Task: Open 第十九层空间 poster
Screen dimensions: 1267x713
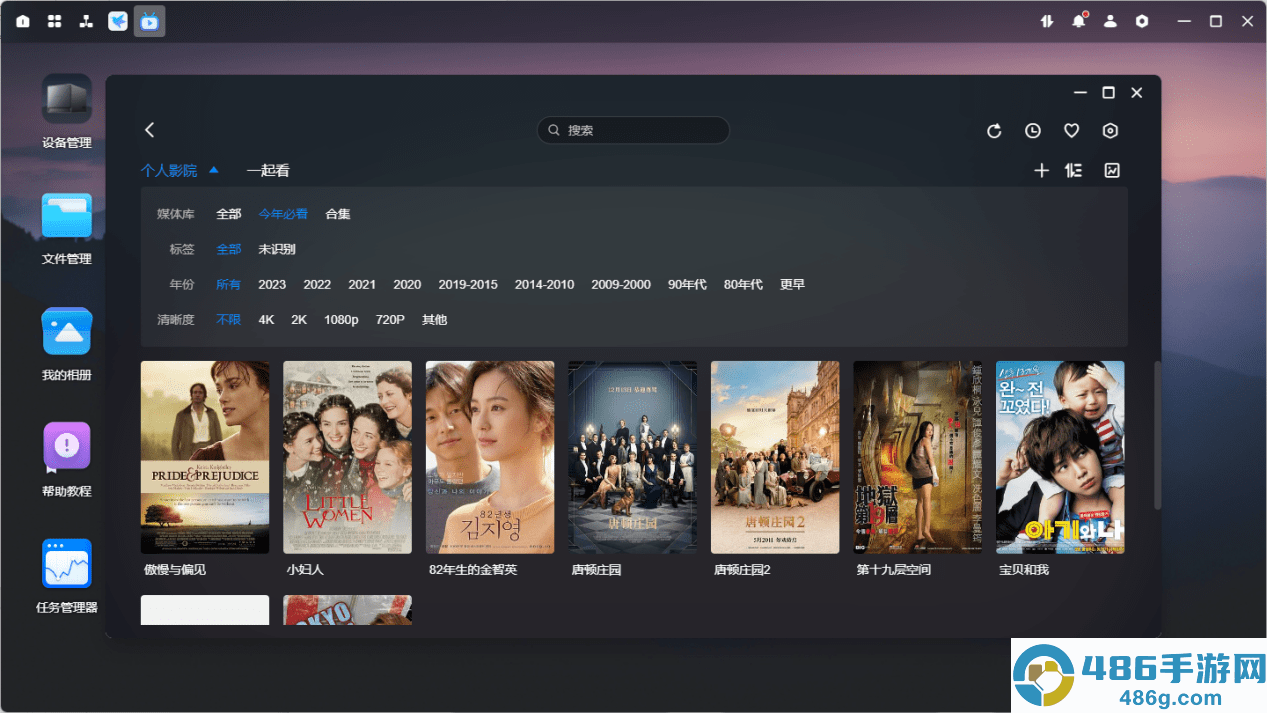Action: coord(917,457)
